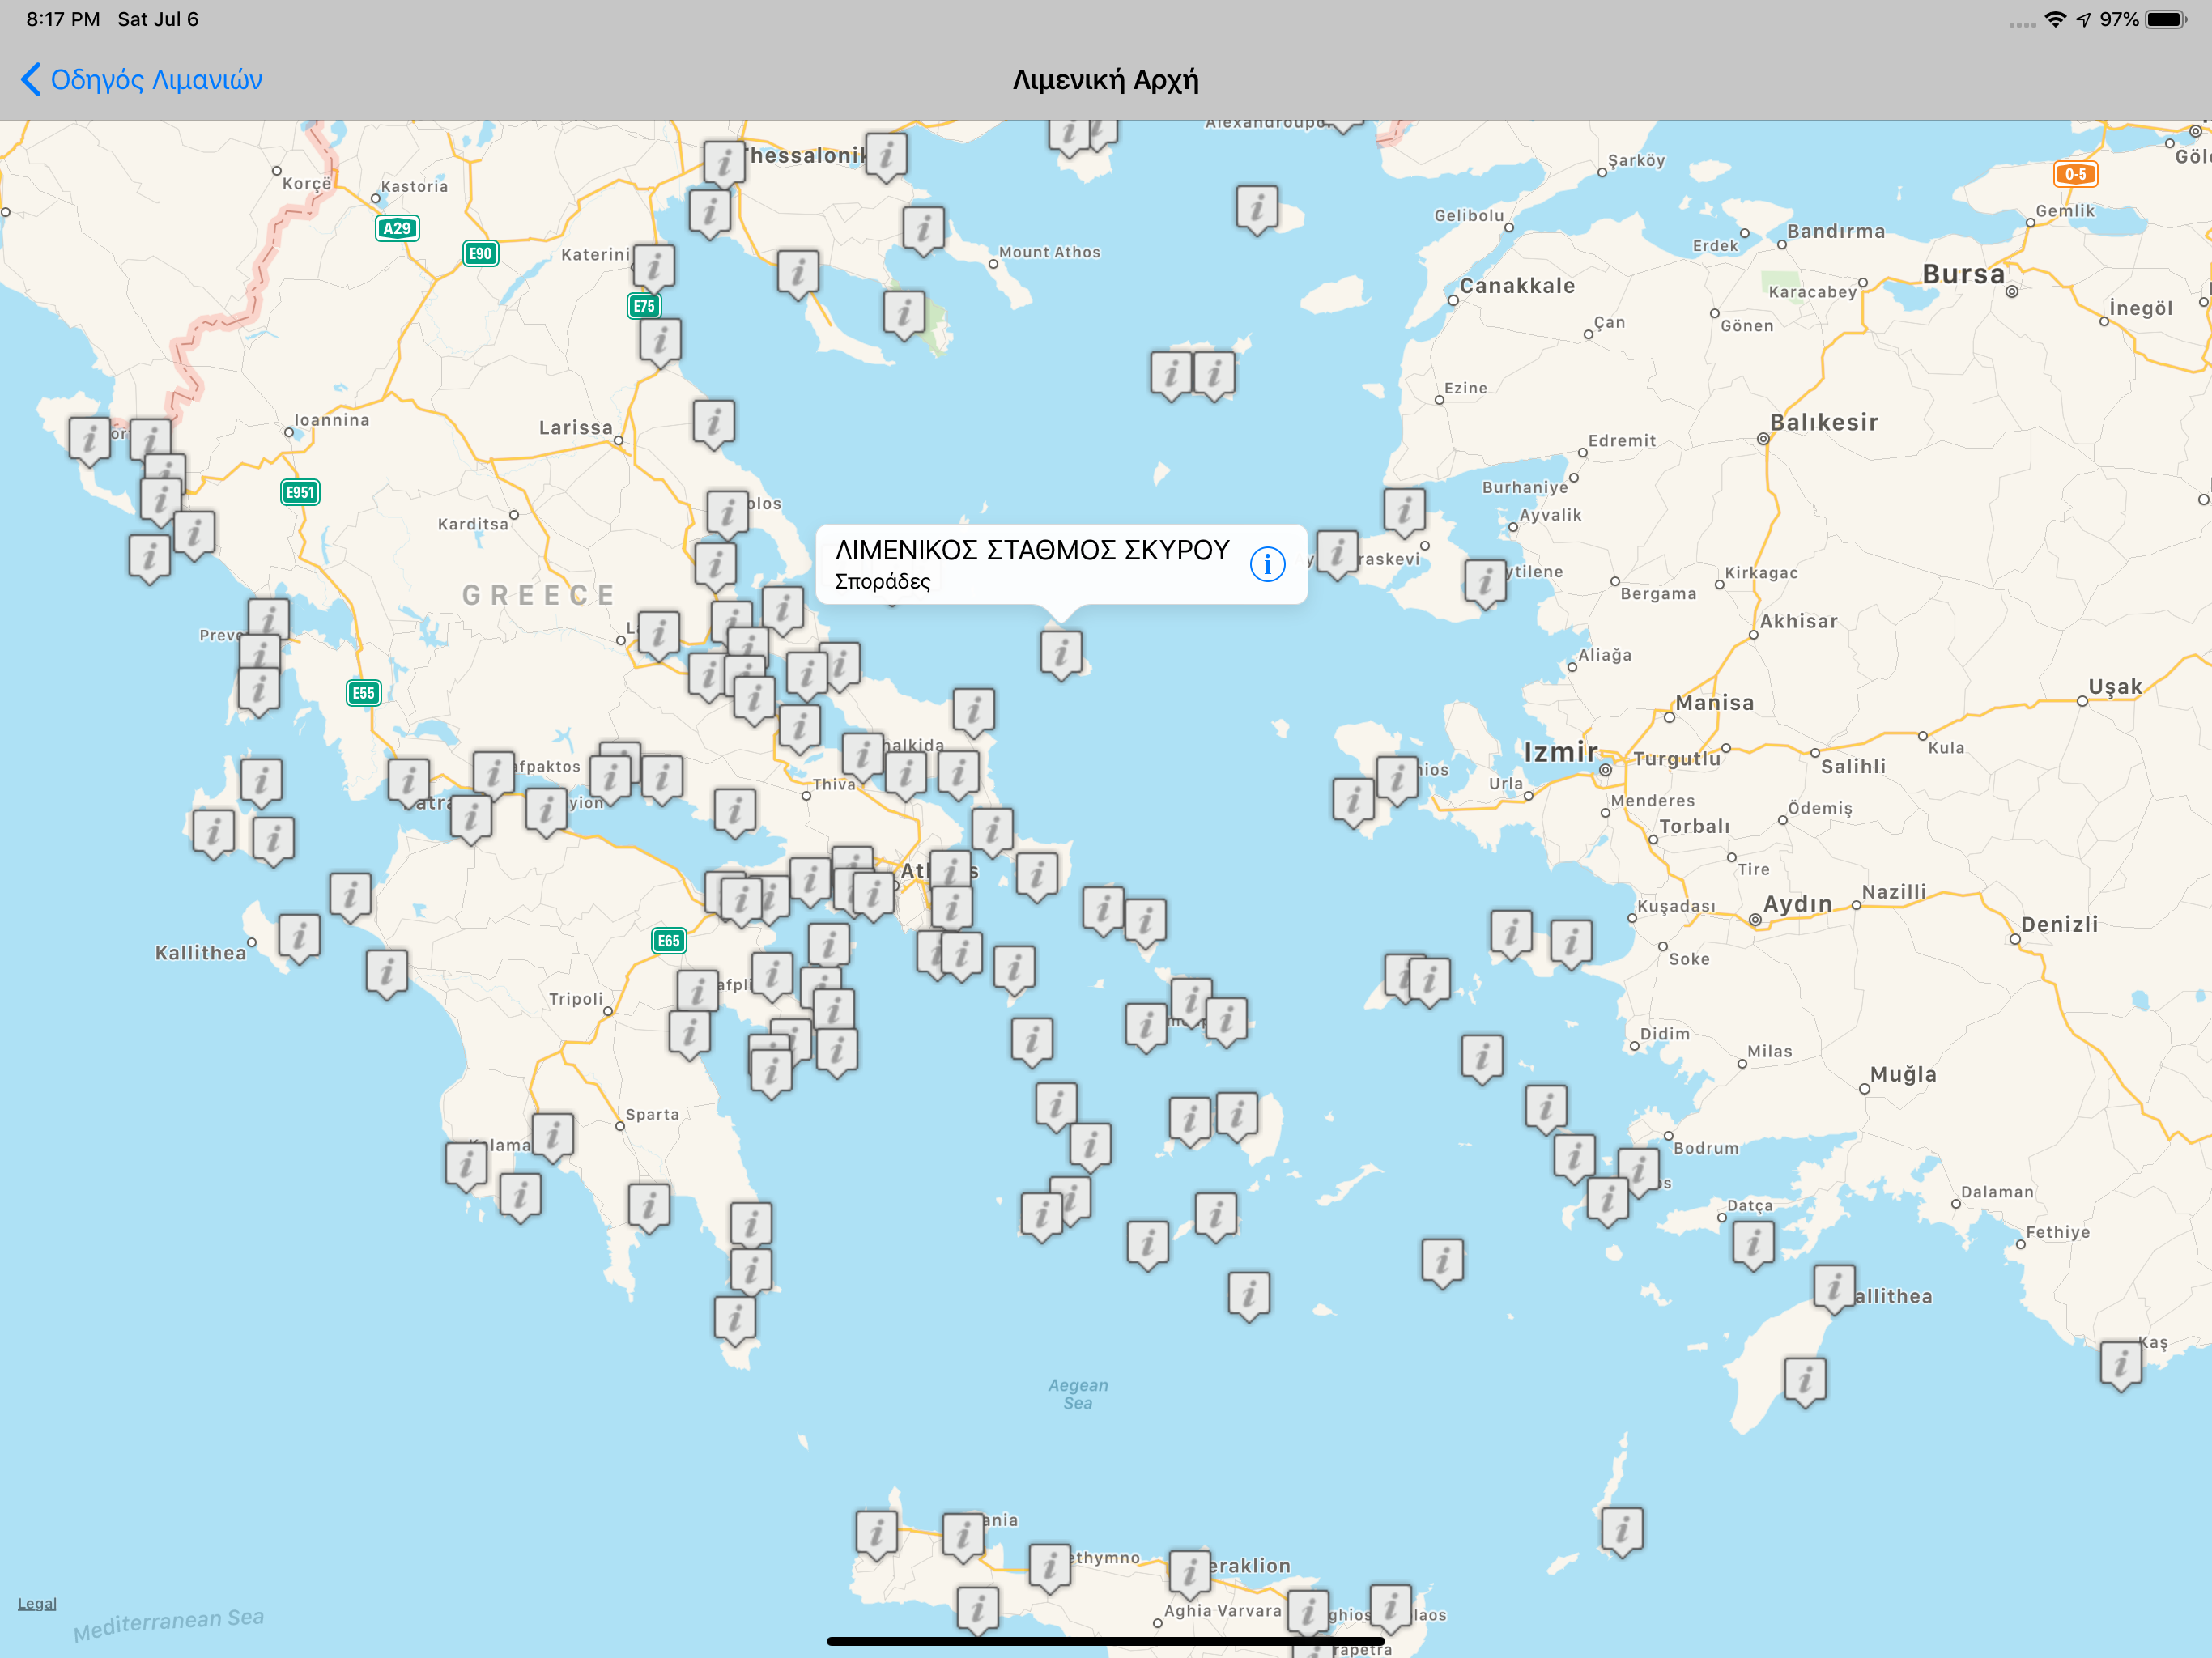This screenshot has height=1658, width=2212.
Task: Open info for ΛΙΜΕΝΙΚΟΣ ΣΤΑΘΜΟΣ ΣΚΥΡΟΥ callout
Action: pyautogui.click(x=1267, y=564)
